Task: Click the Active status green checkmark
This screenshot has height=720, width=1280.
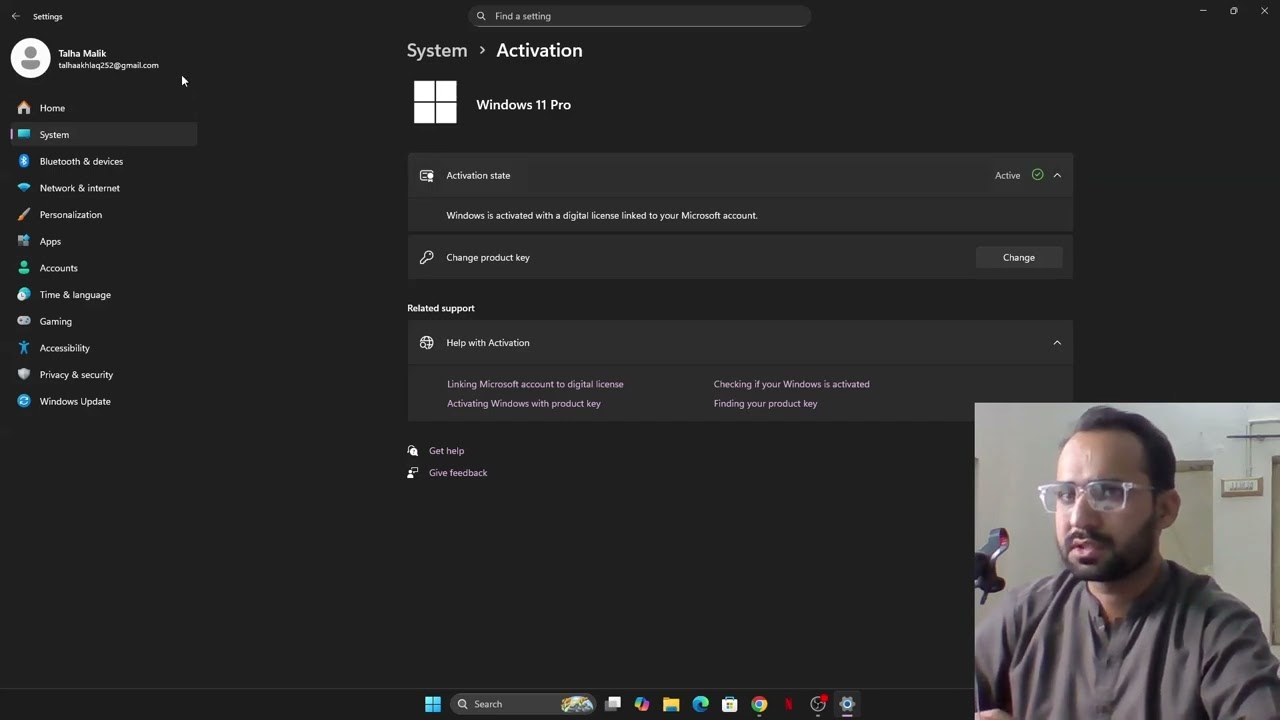Action: 1037,175
